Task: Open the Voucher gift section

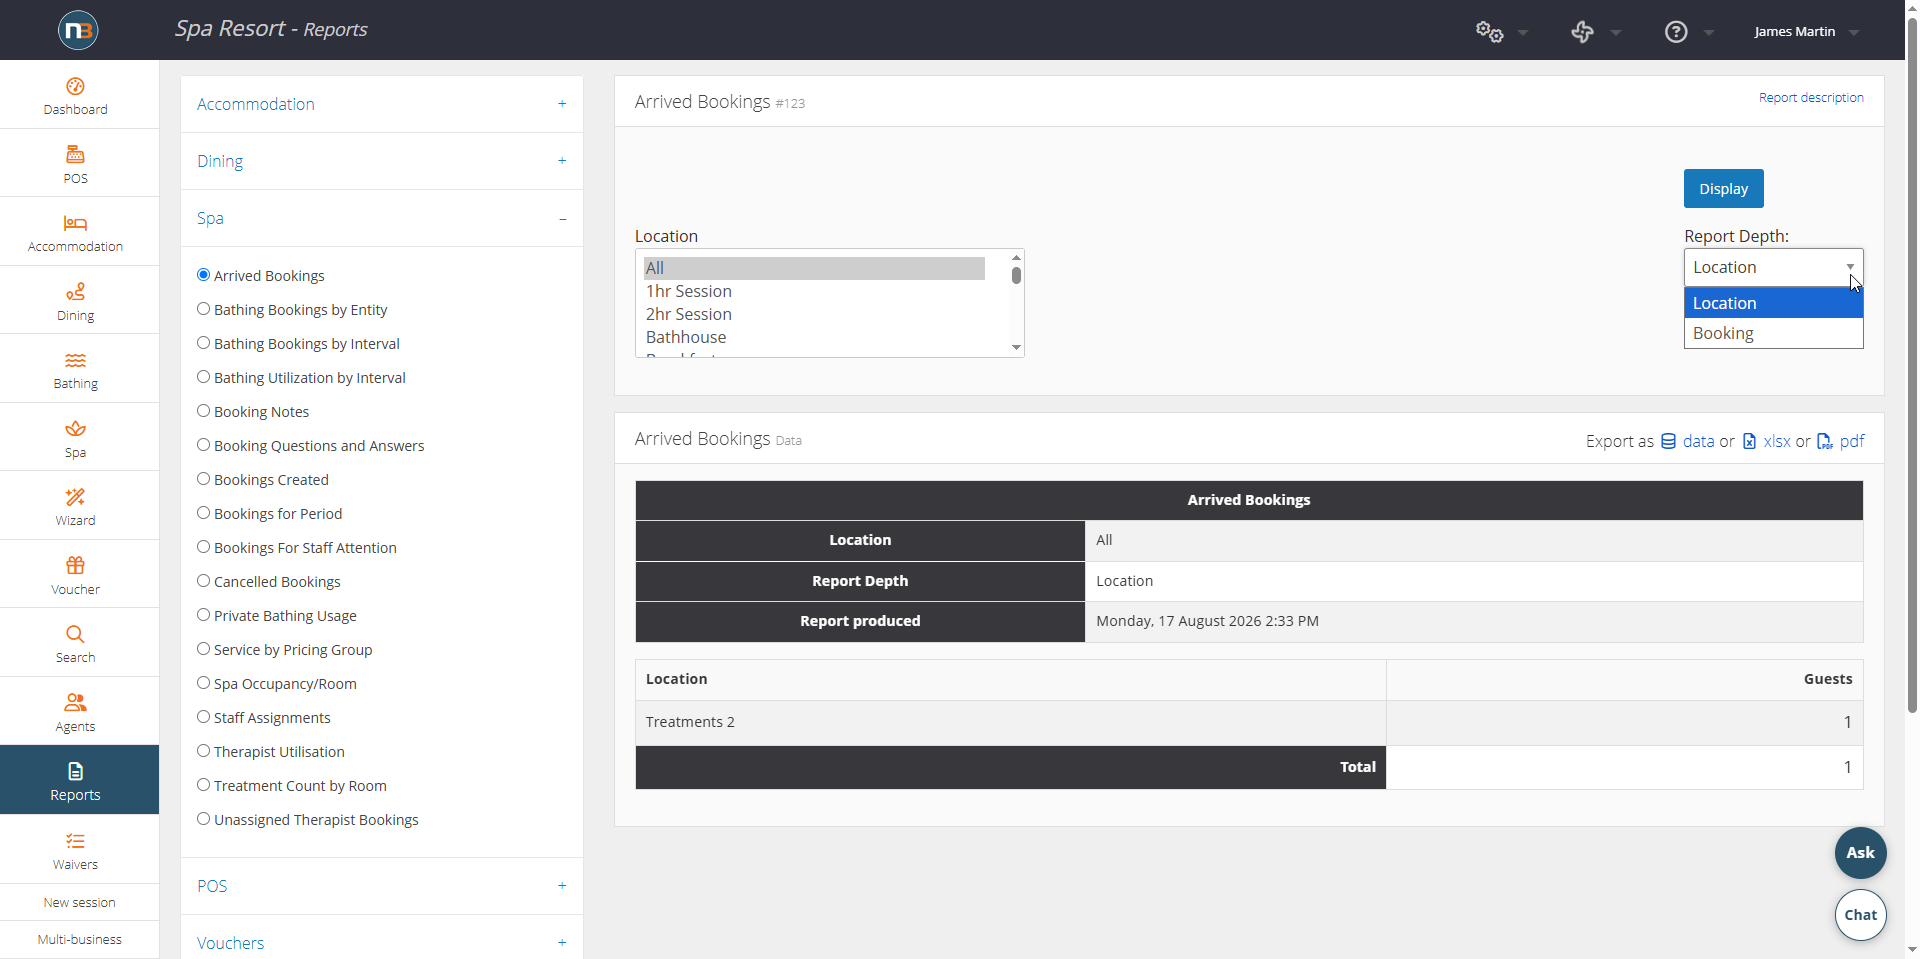Action: click(76, 576)
